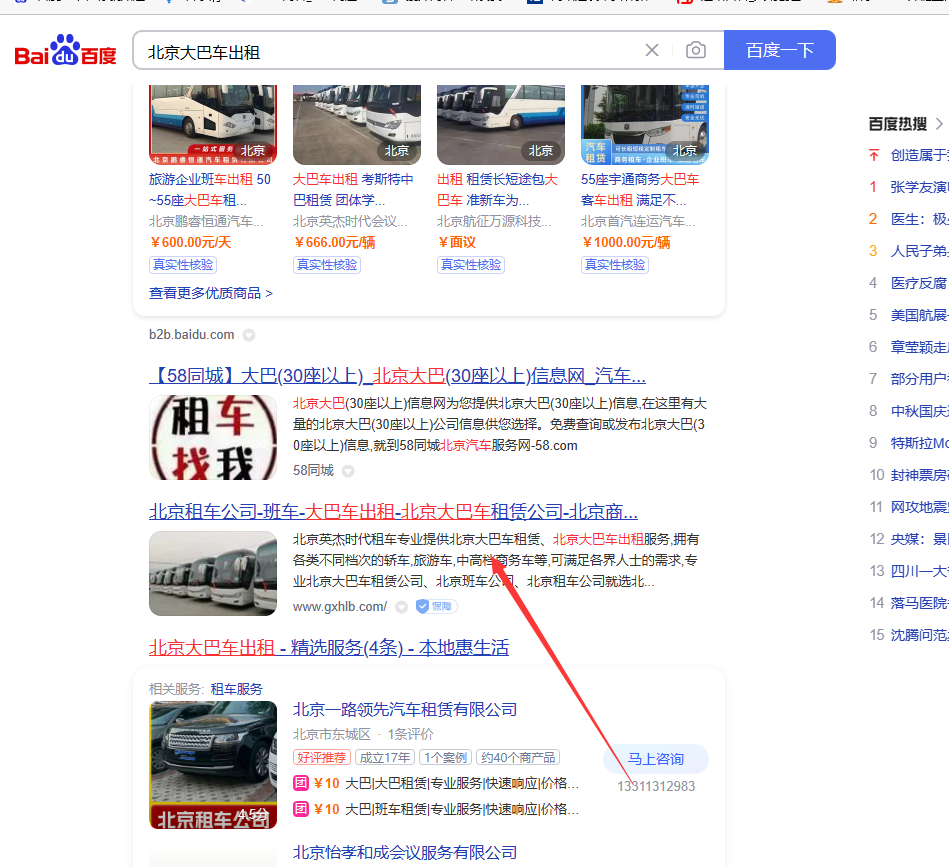Focus the search input containing 北京大巴车出租
This screenshot has height=867, width=949.
(x=387, y=52)
